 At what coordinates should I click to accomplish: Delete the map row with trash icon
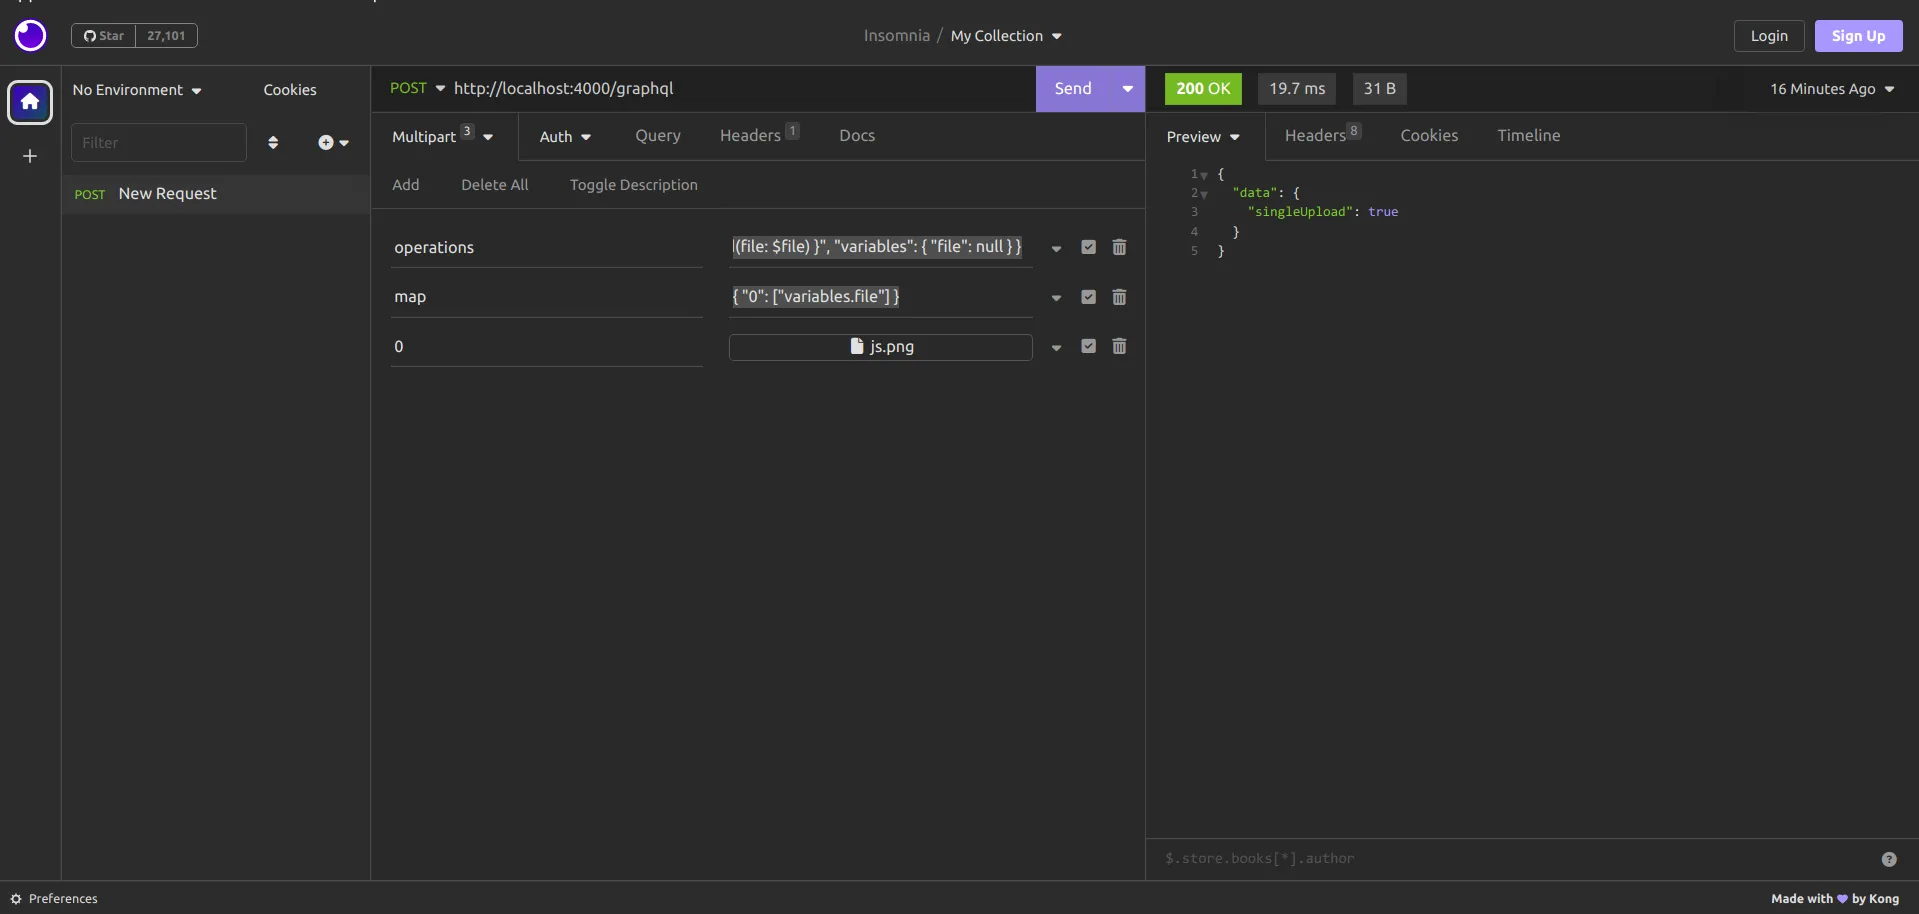1119,297
